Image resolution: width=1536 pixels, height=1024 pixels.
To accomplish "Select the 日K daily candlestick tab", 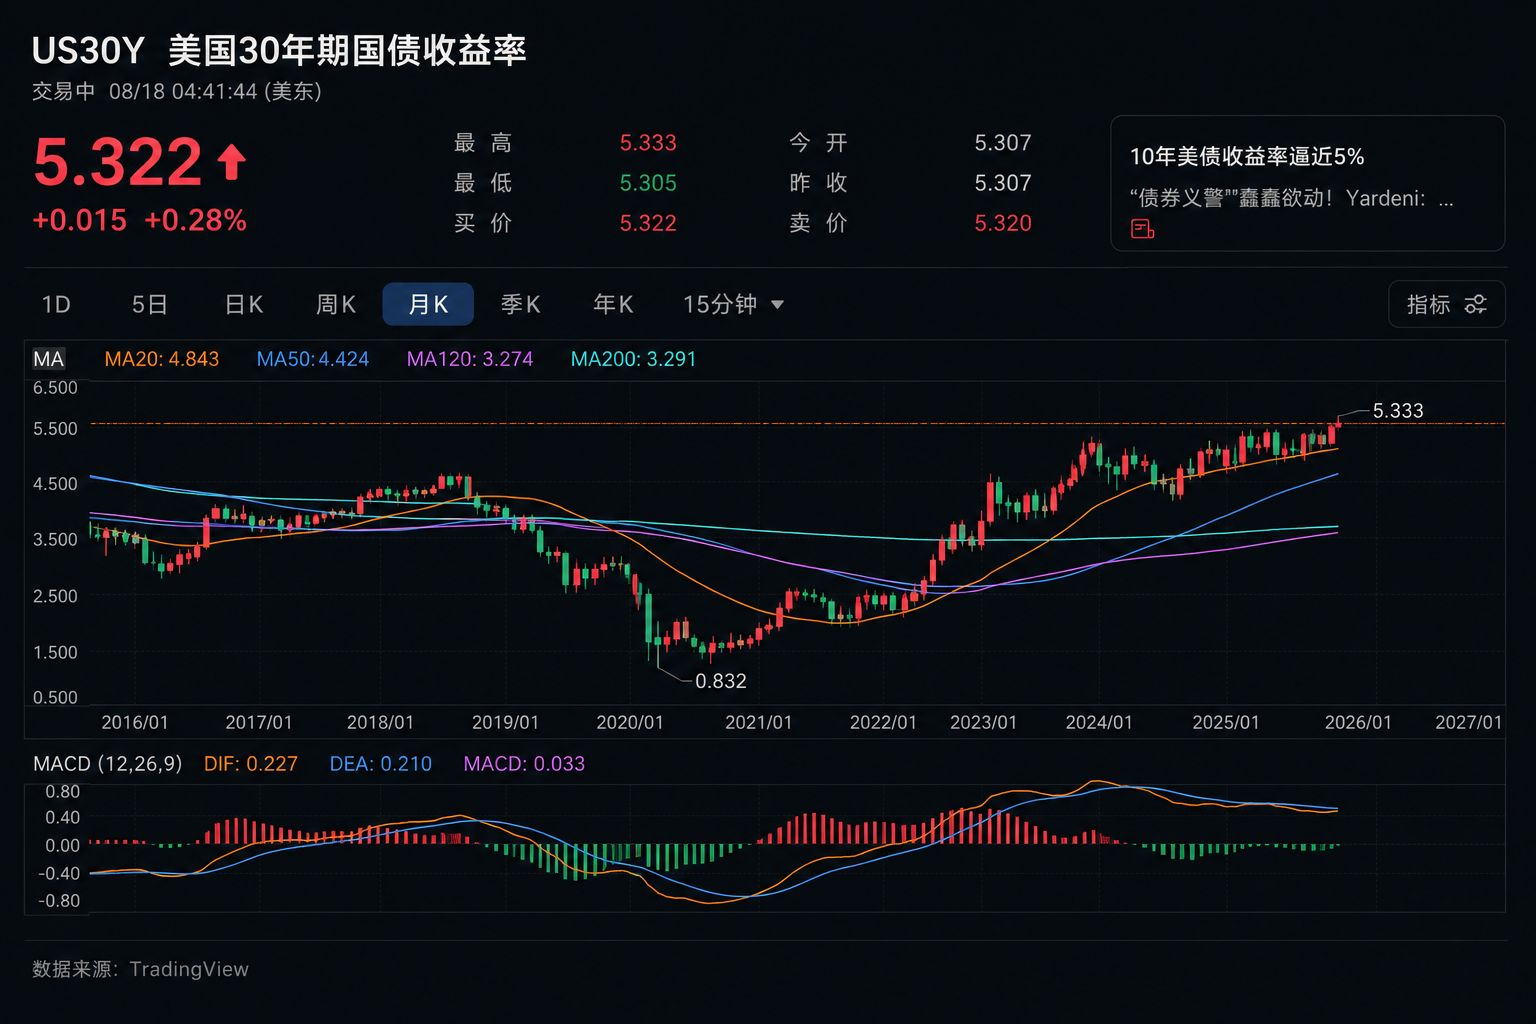I will tap(244, 304).
